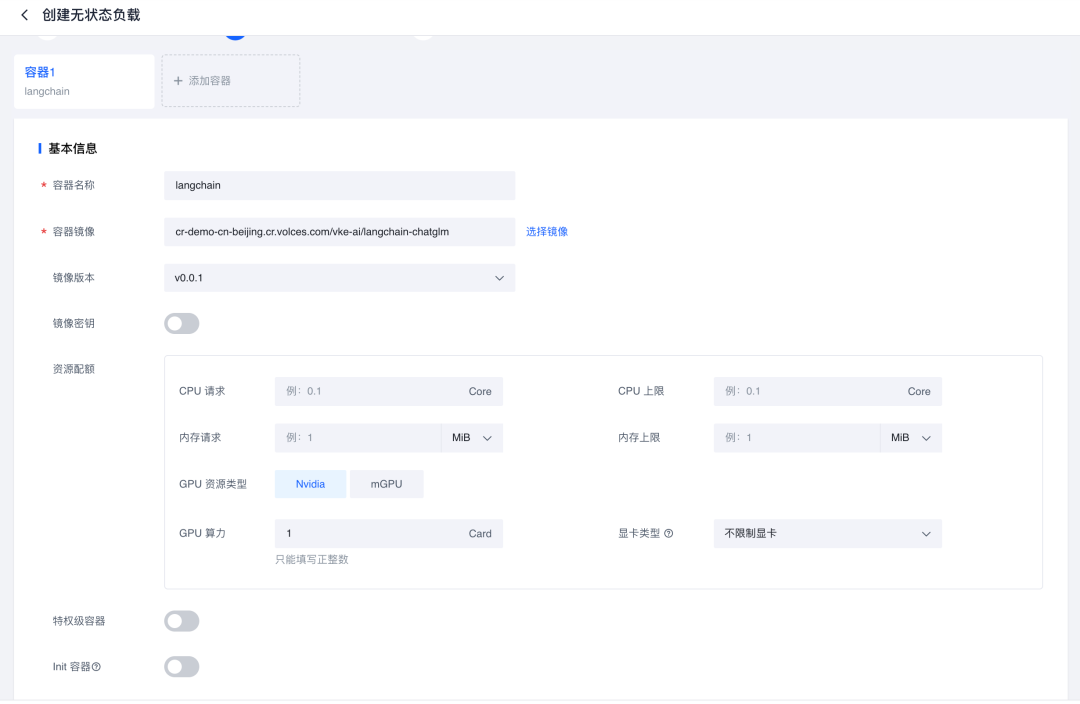Click the back arrow beside 创建无状态负载
This screenshot has height=704, width=1080.
(x=25, y=15)
